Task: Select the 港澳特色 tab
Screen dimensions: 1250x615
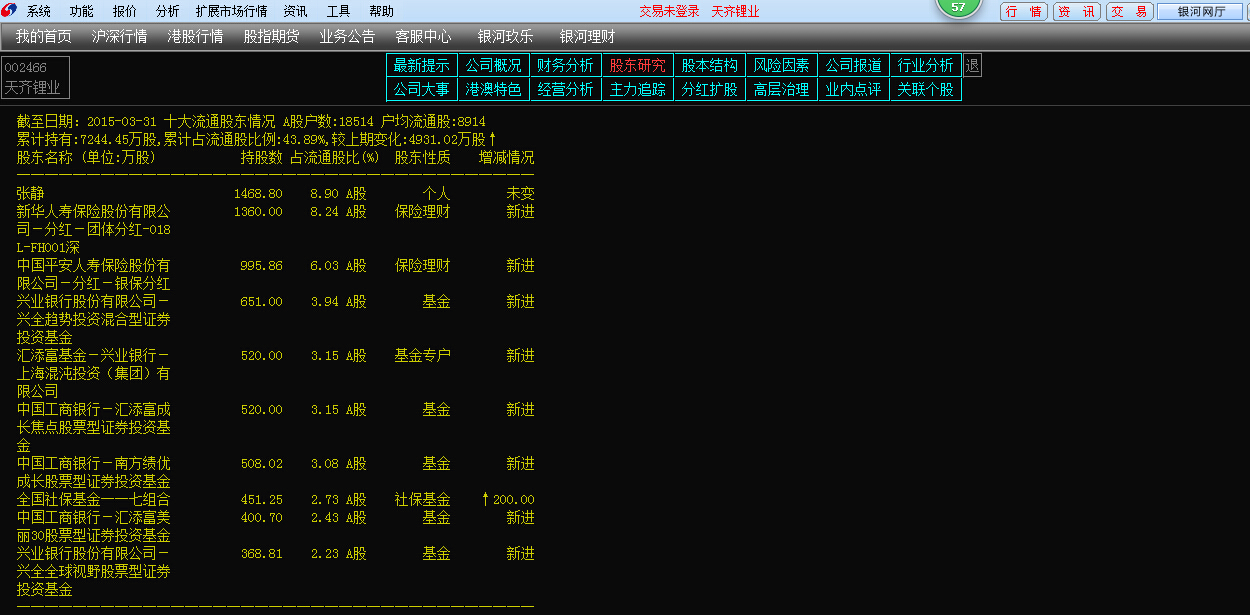Action: (x=494, y=89)
